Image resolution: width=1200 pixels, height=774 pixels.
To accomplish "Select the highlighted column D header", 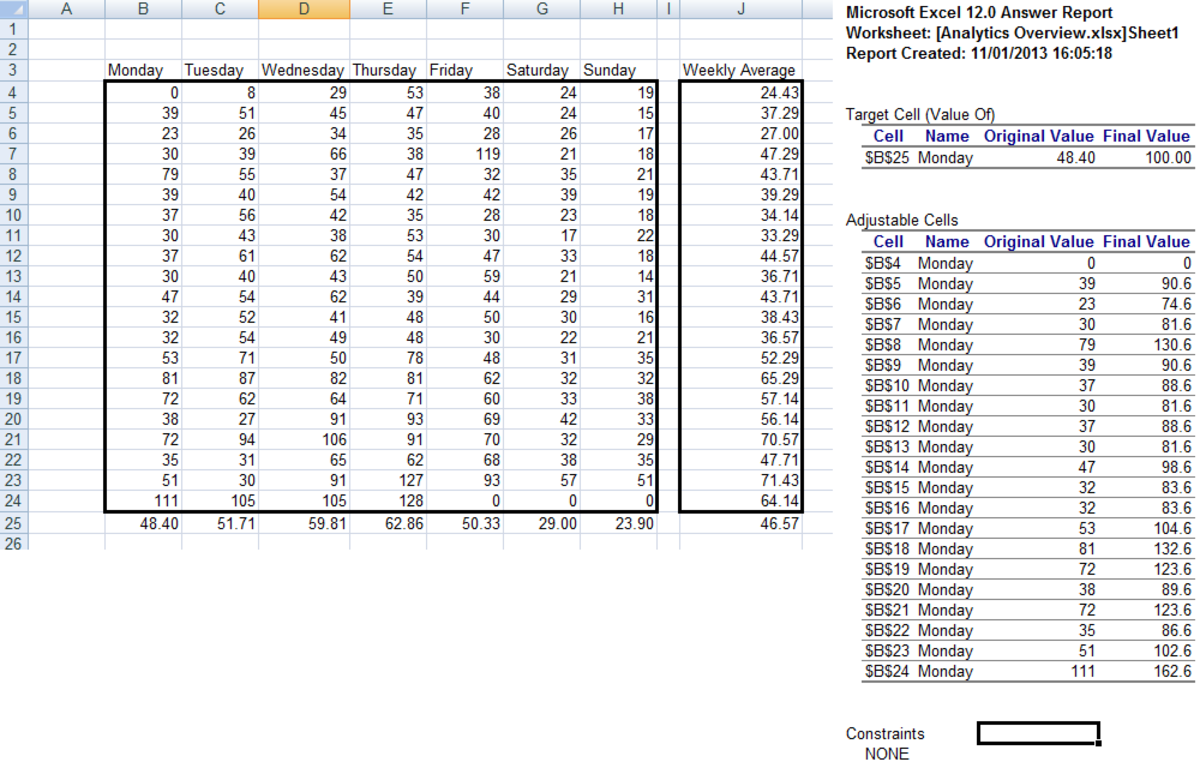I will (303, 9).
